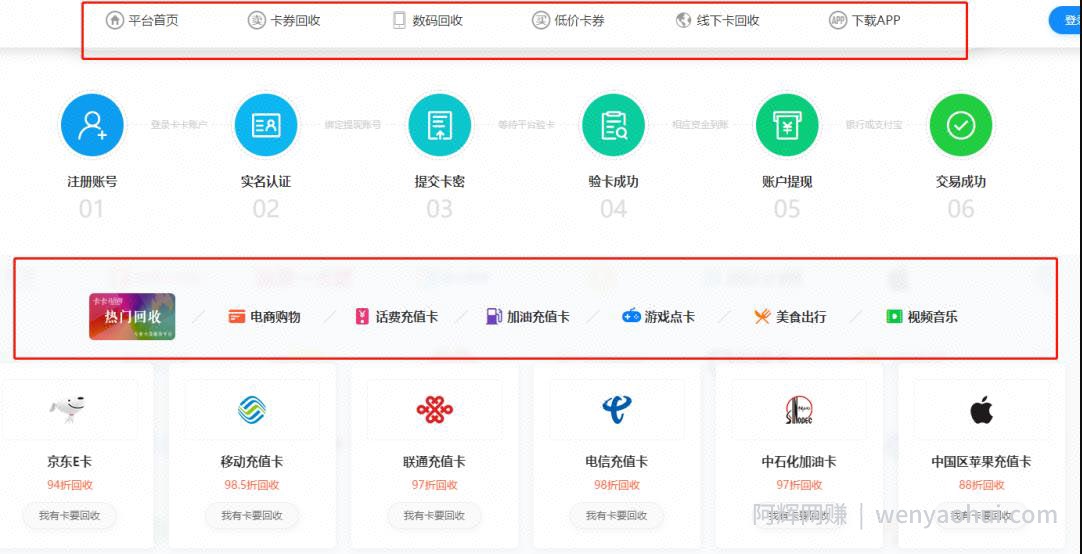Click the 买 icon beside 低价卡券
Viewport: 1082px width, 554px height.
541,20
